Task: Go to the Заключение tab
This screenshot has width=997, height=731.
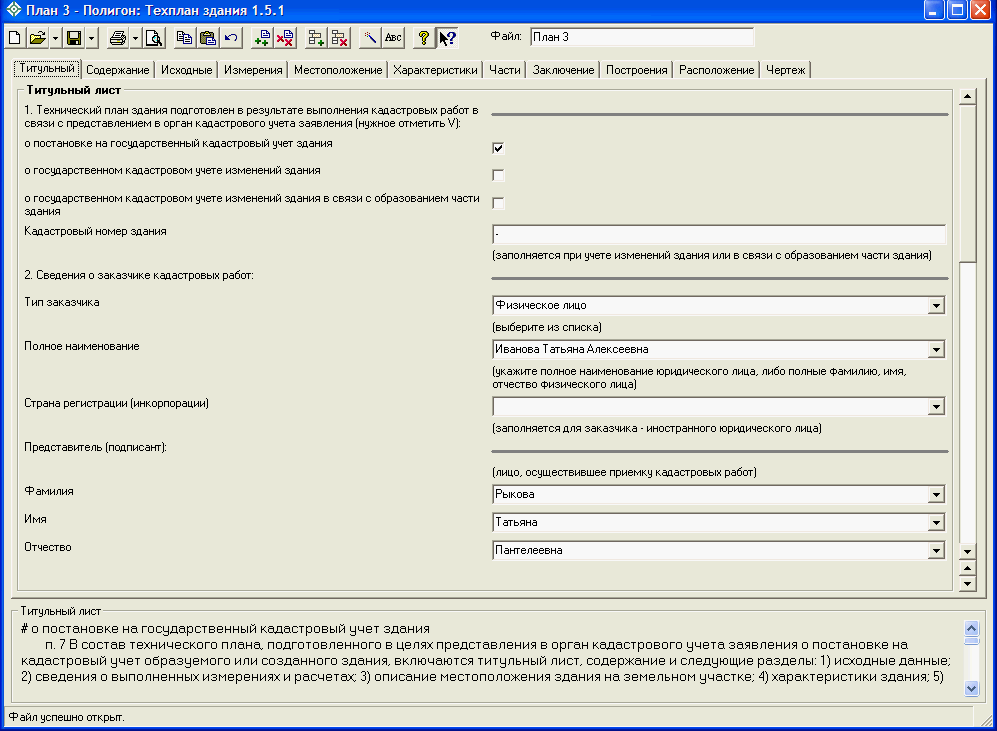Action: tap(563, 70)
